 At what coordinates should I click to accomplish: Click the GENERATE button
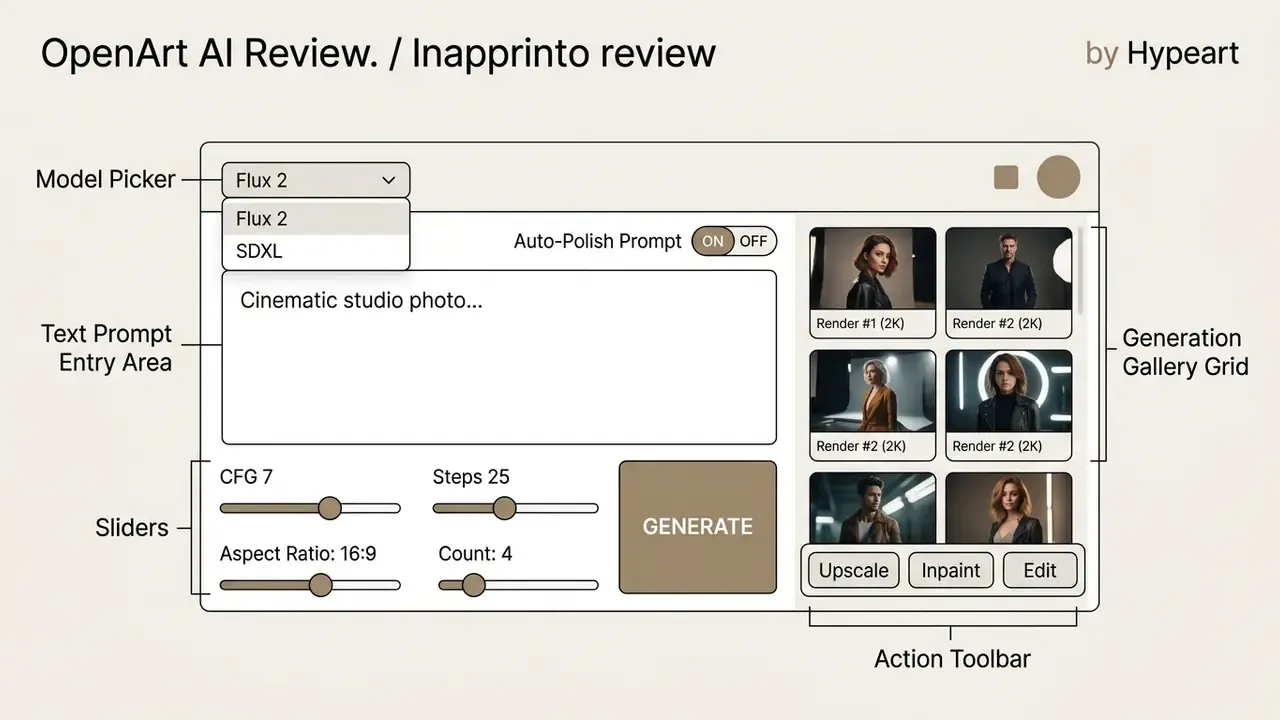point(698,527)
